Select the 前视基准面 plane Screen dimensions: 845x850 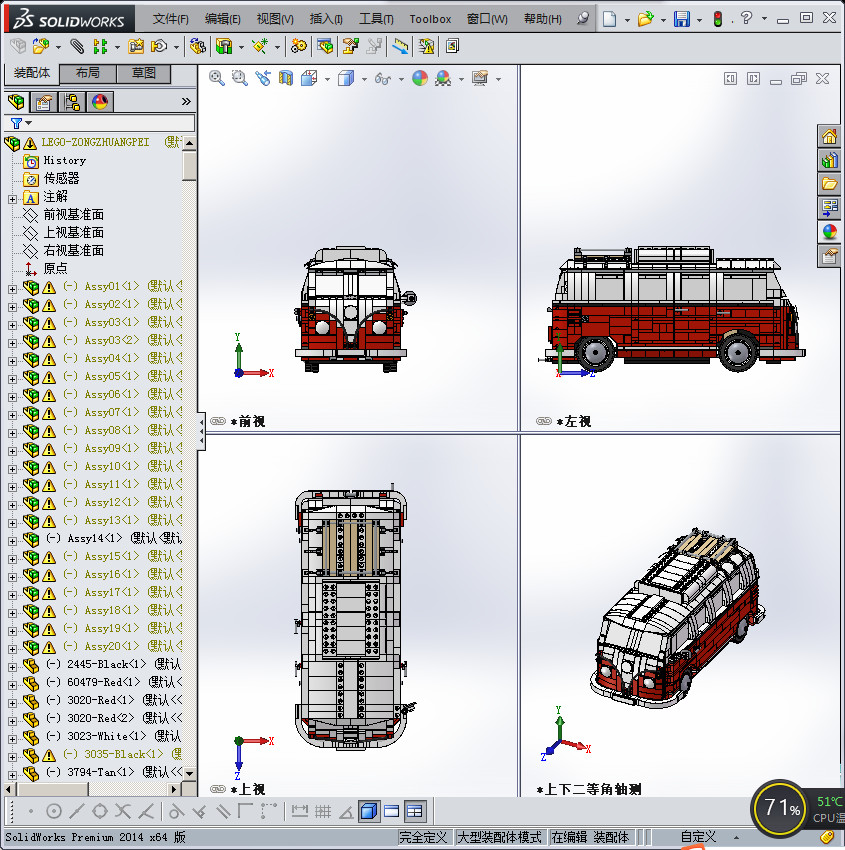[74, 214]
